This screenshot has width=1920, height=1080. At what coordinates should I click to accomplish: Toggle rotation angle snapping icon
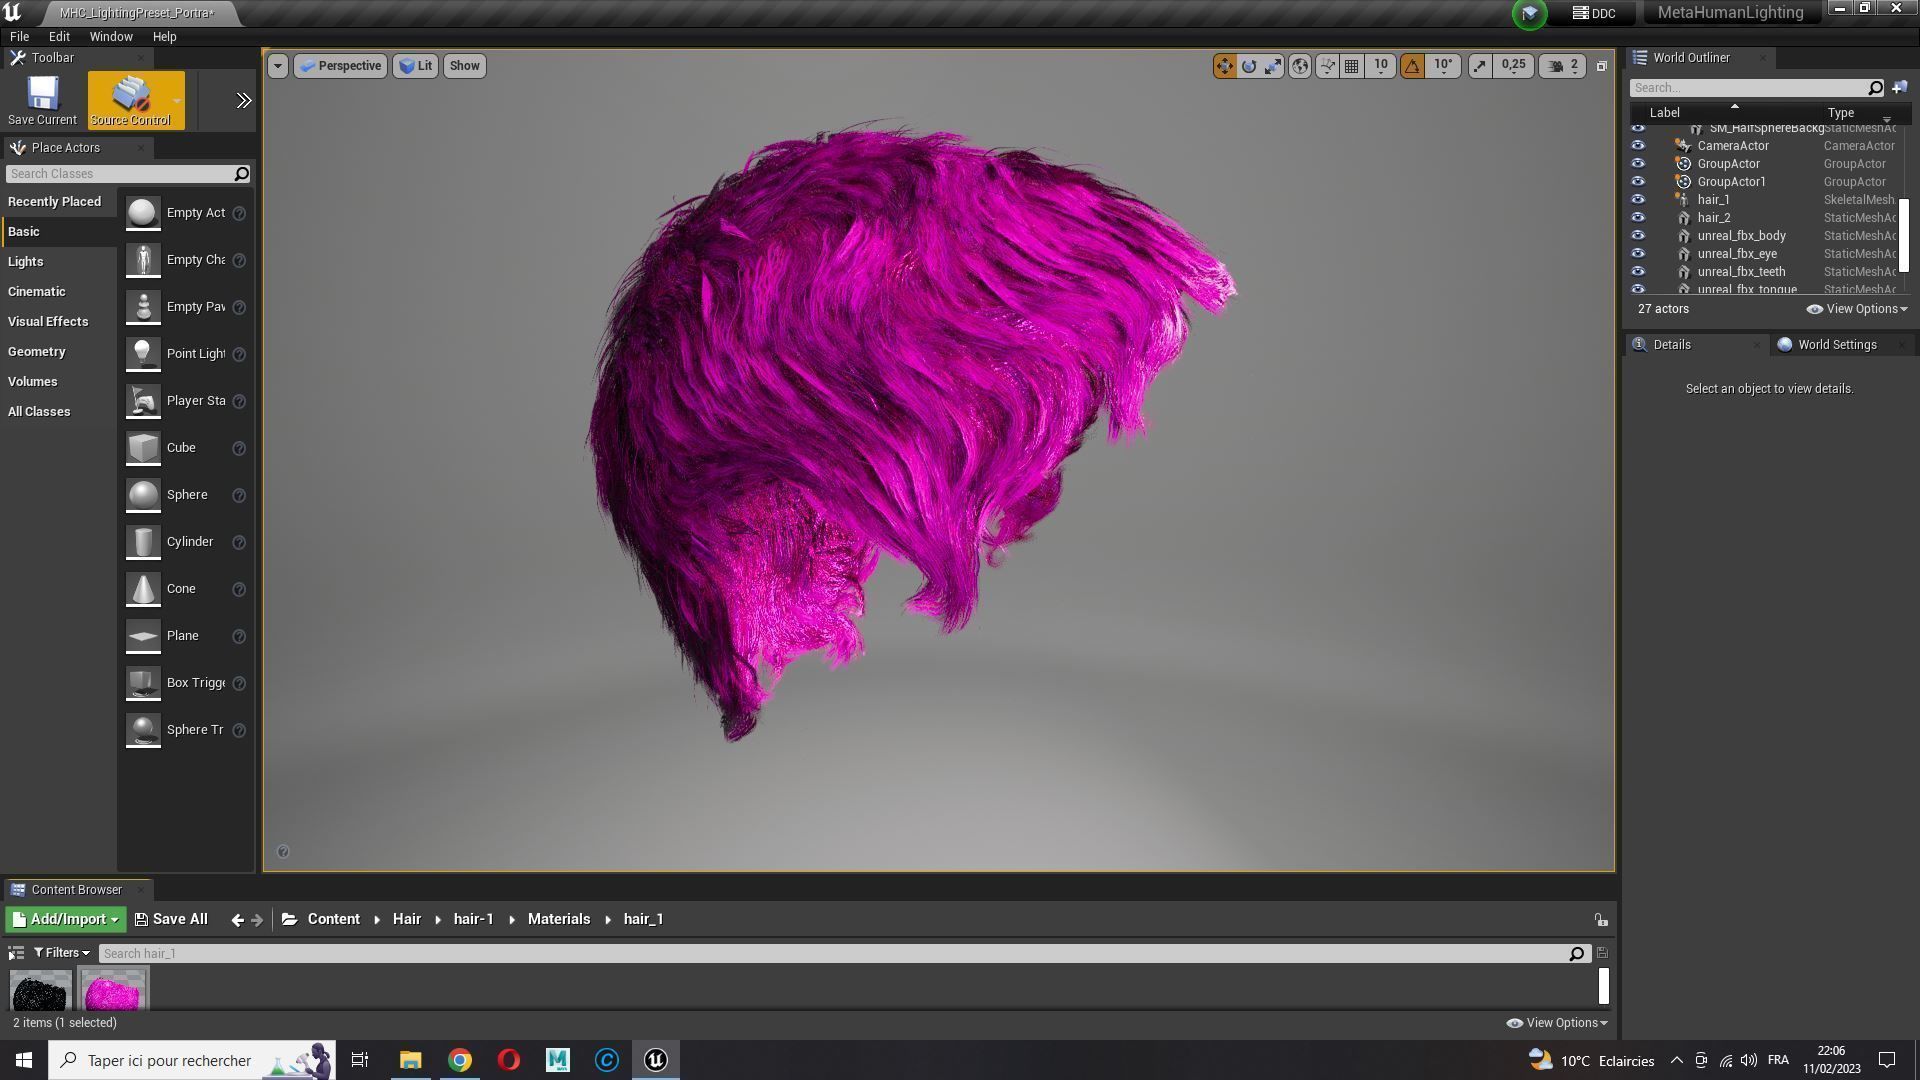pyautogui.click(x=1412, y=66)
